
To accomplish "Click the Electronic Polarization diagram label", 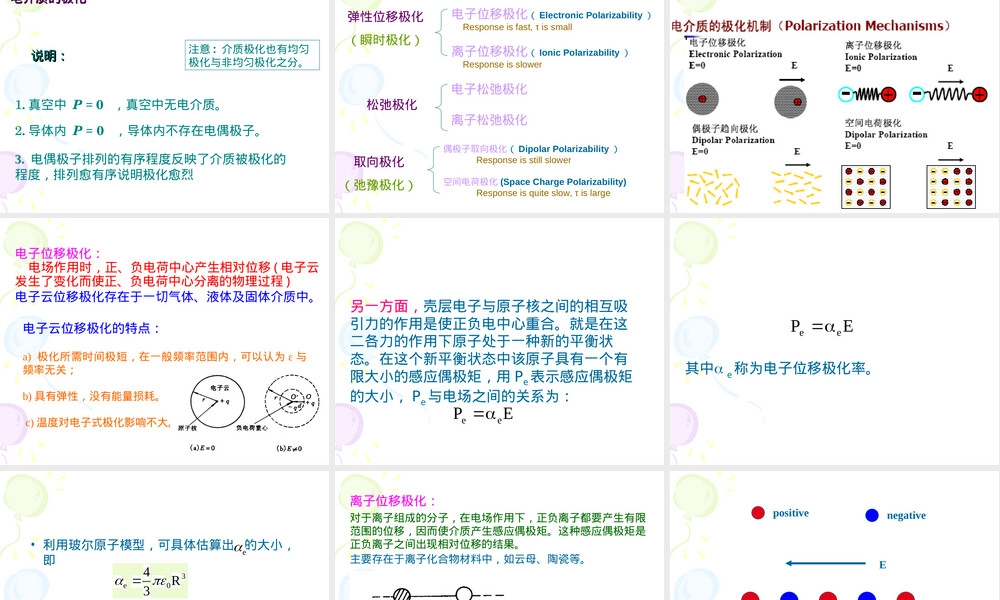I will pyautogui.click(x=735, y=54).
